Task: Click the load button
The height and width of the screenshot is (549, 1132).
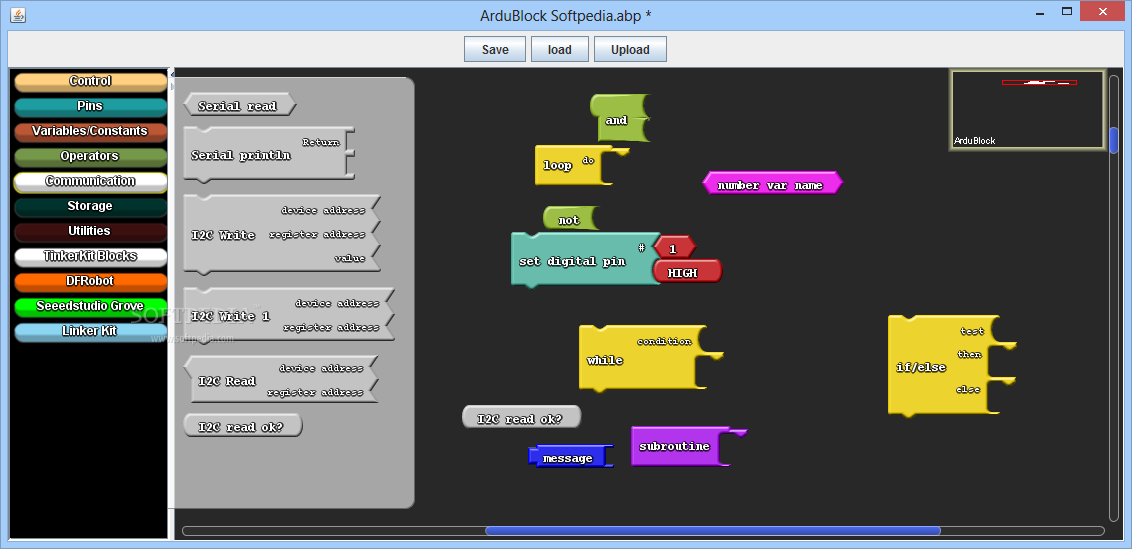Action: click(x=560, y=50)
